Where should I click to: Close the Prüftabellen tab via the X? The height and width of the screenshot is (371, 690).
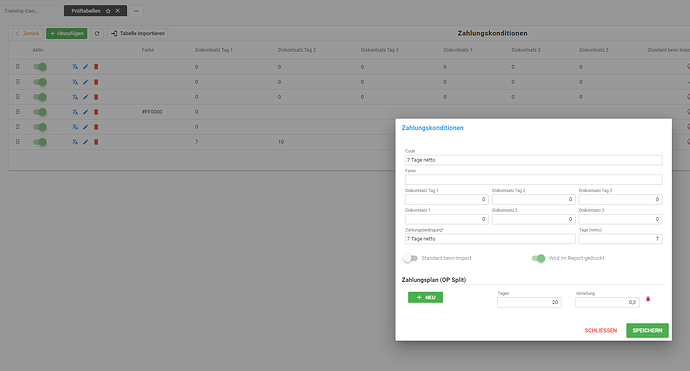coord(117,11)
